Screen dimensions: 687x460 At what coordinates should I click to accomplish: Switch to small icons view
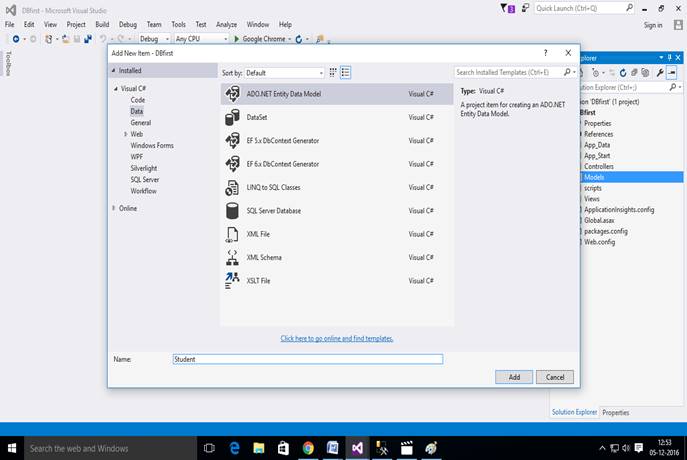(333, 73)
